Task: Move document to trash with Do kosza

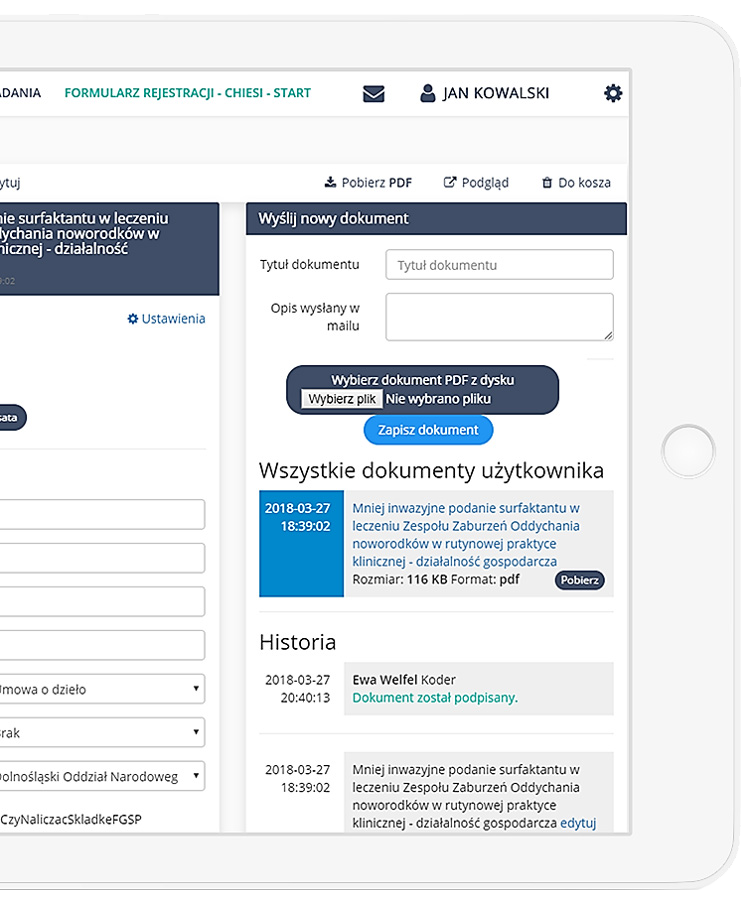Action: point(576,183)
